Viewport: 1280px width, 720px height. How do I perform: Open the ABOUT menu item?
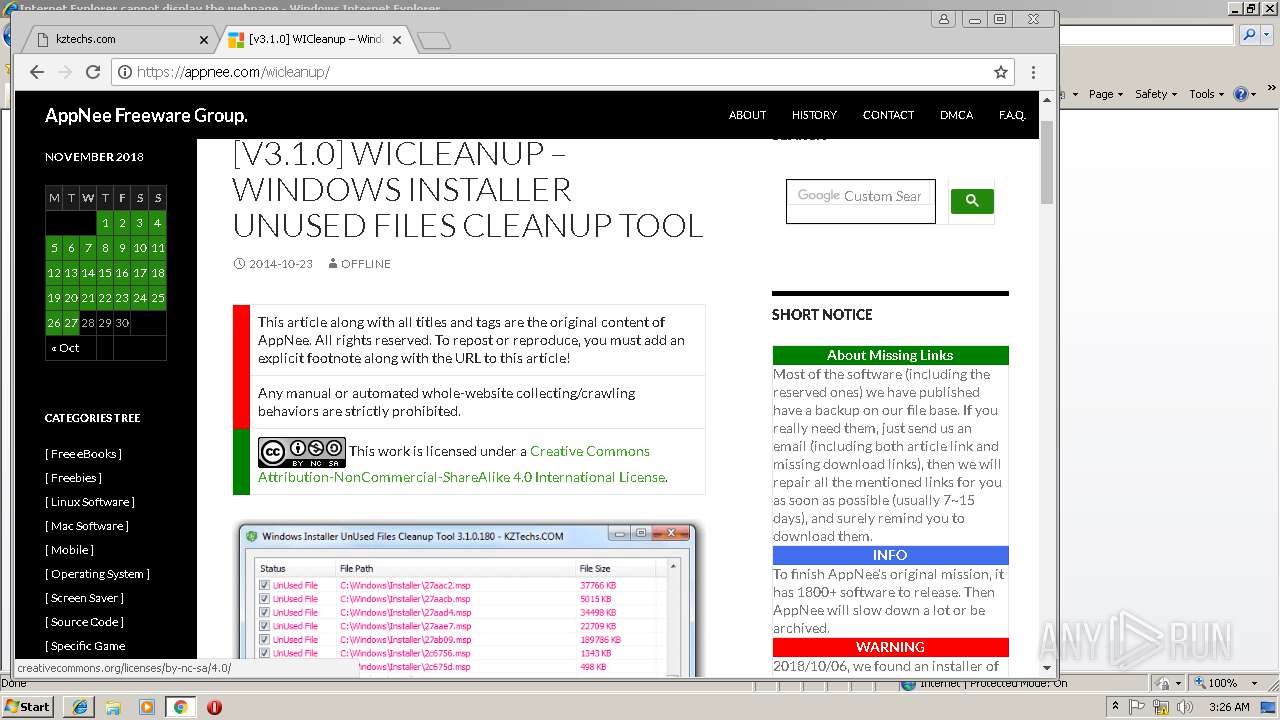click(x=747, y=115)
